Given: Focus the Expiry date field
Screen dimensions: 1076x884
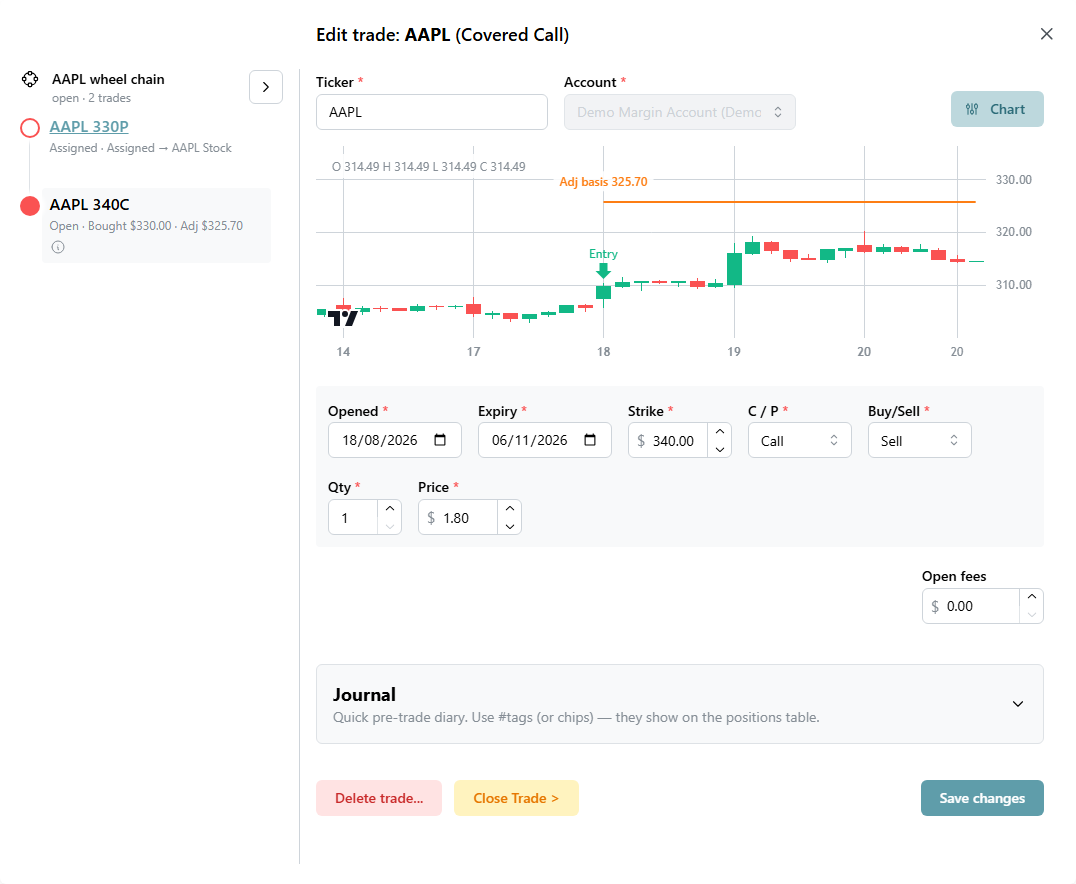Looking at the screenshot, I should pos(544,440).
